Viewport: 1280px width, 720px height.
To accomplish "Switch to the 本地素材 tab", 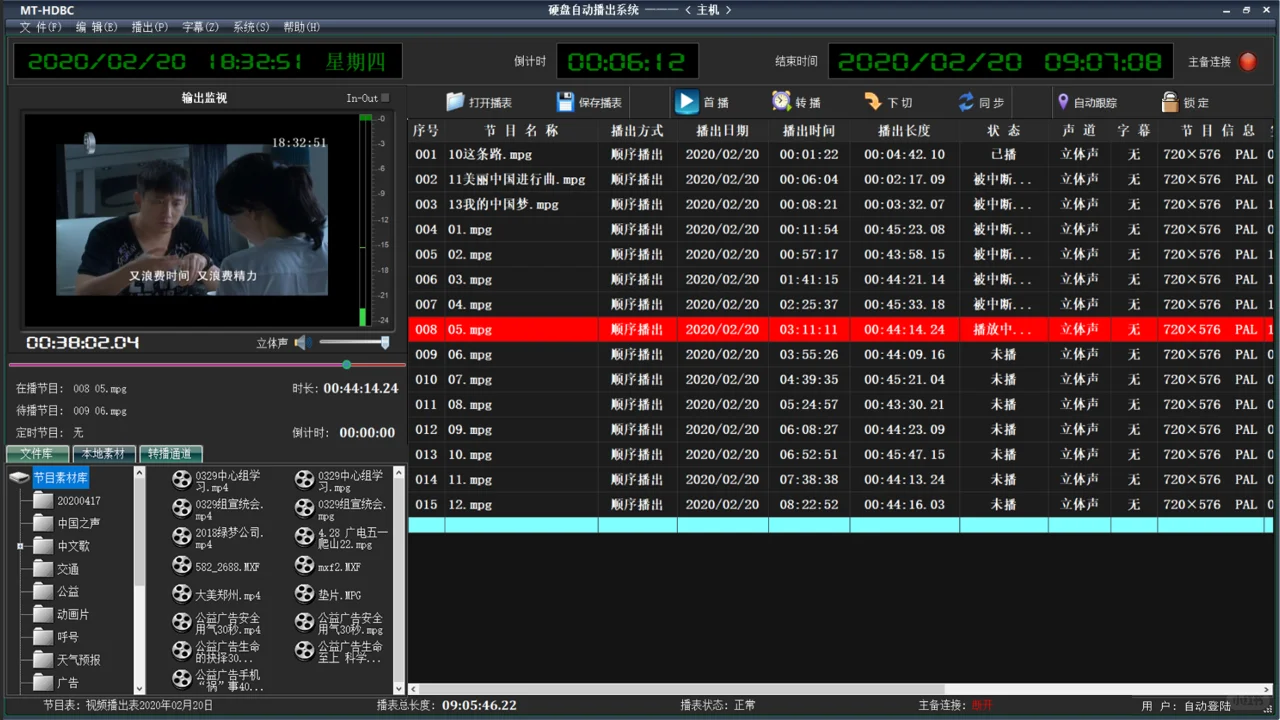I will [x=105, y=454].
